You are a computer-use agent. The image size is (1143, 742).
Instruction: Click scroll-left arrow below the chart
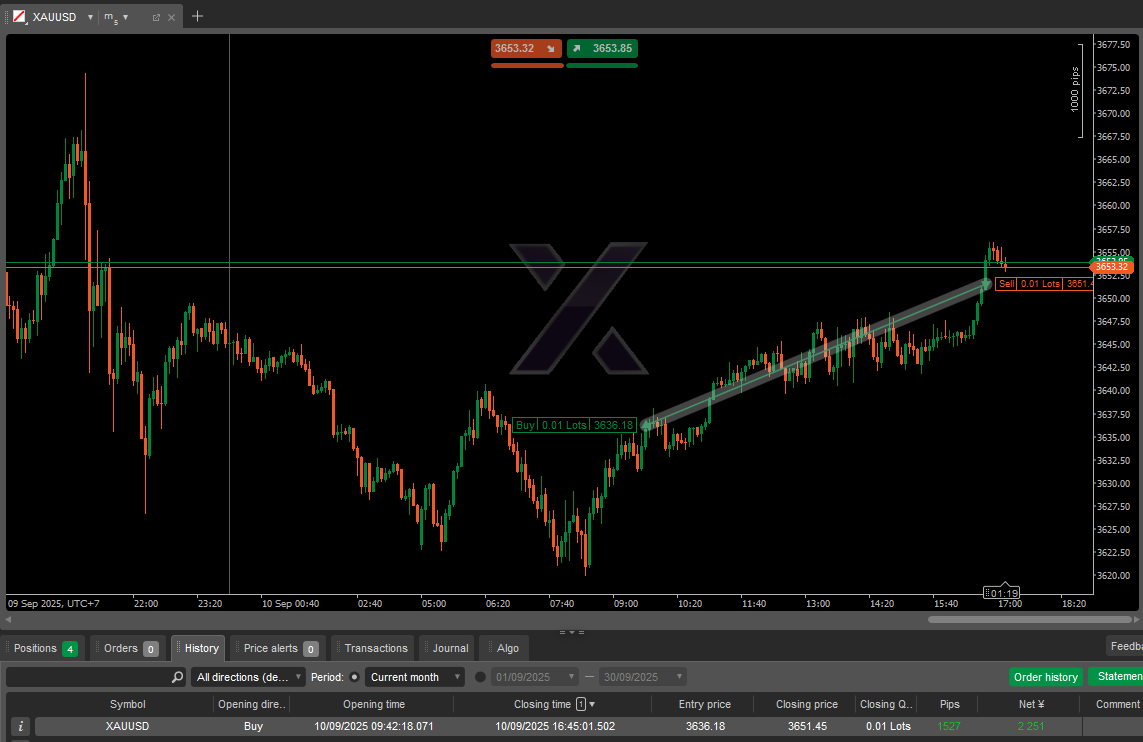[10, 620]
